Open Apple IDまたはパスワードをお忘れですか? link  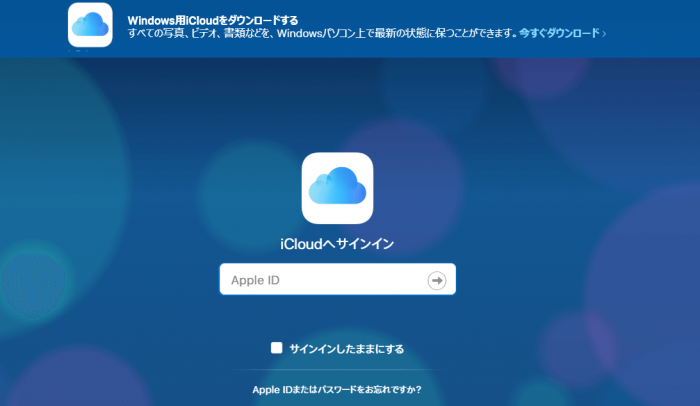(337, 389)
